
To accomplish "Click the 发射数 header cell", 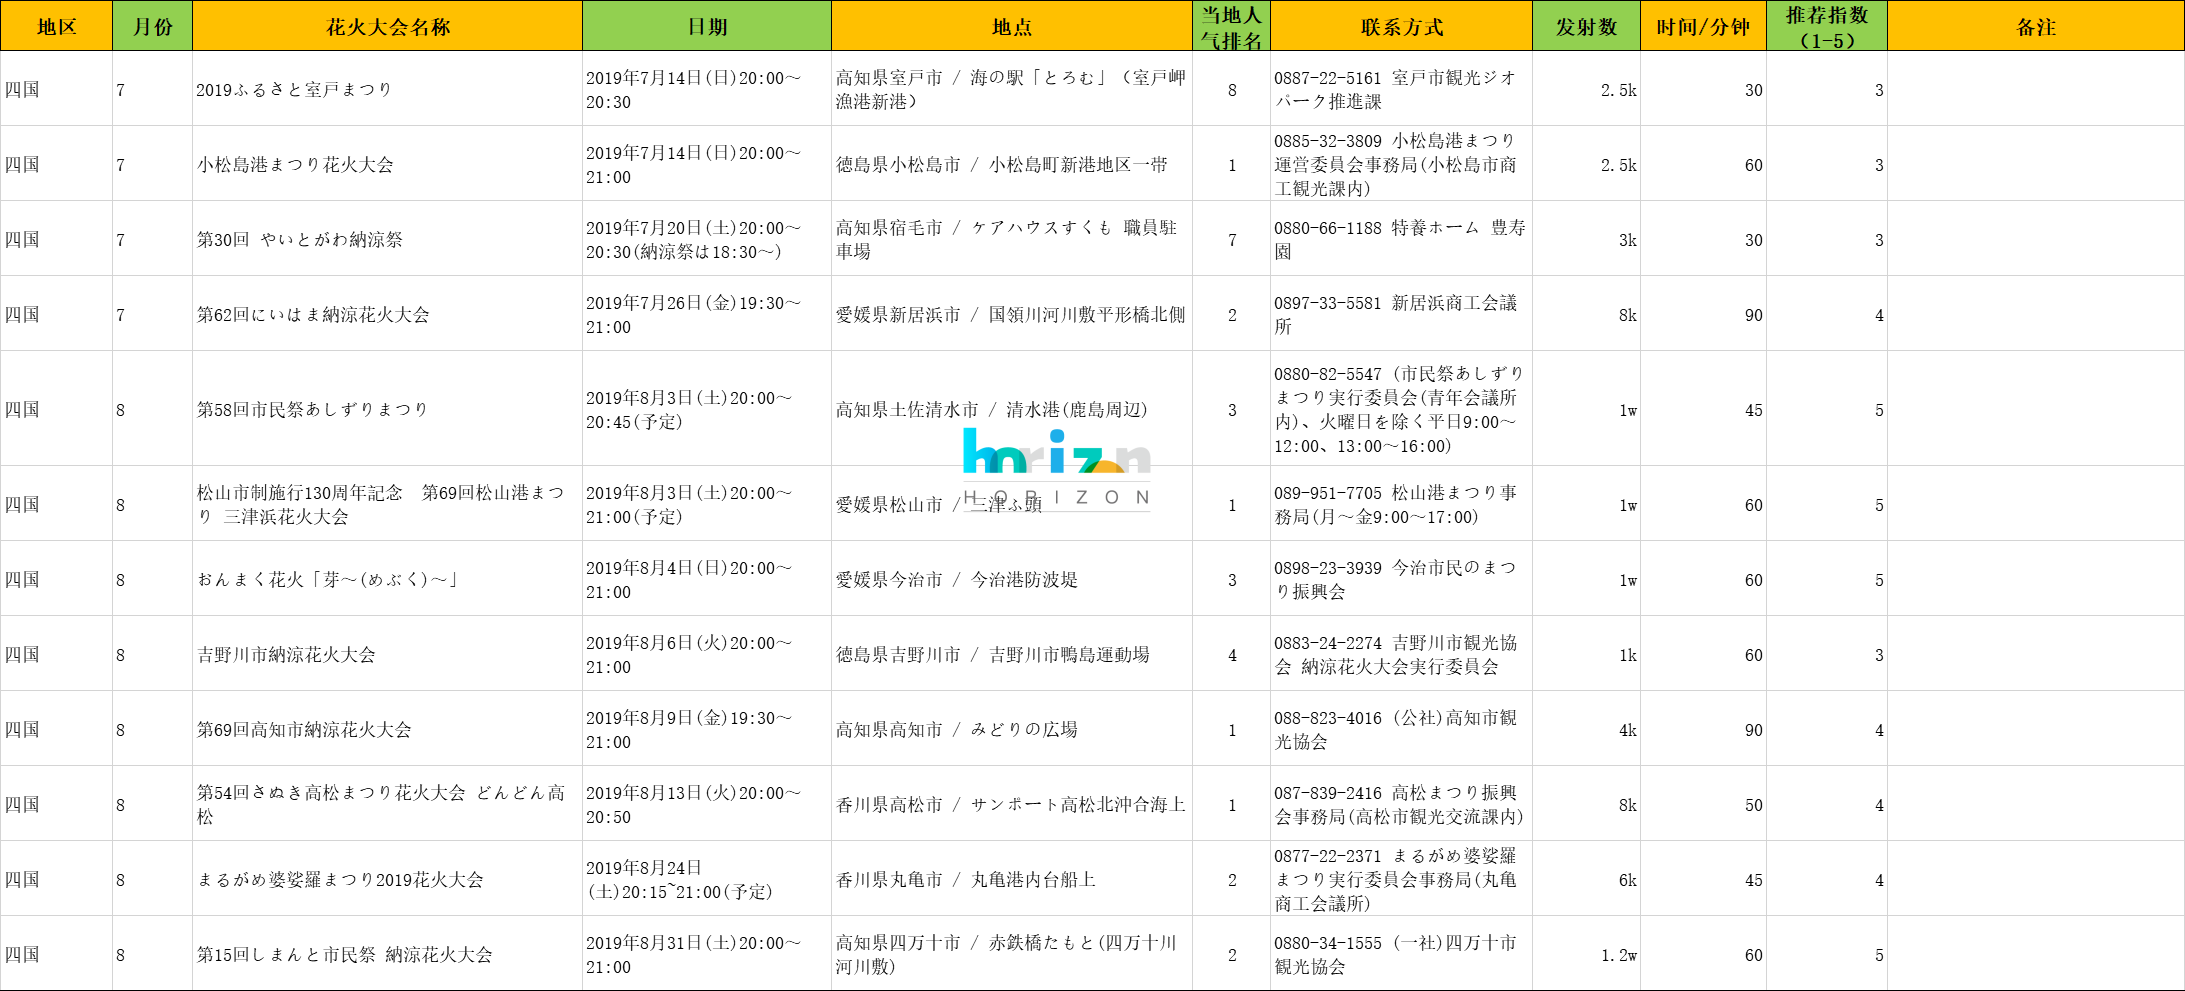I will pyautogui.click(x=1586, y=26).
